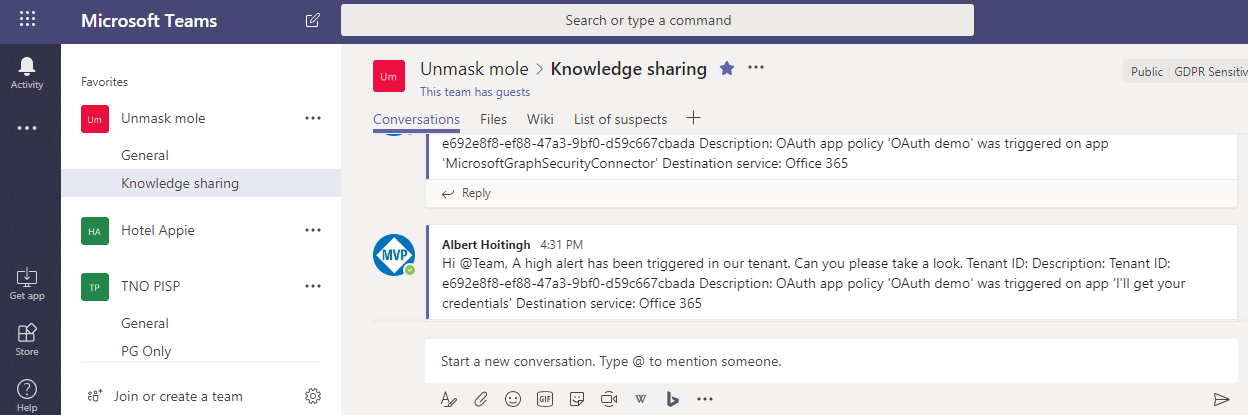Switch to the Files tab
Image resolution: width=1248 pixels, height=415 pixels.
[x=493, y=119]
